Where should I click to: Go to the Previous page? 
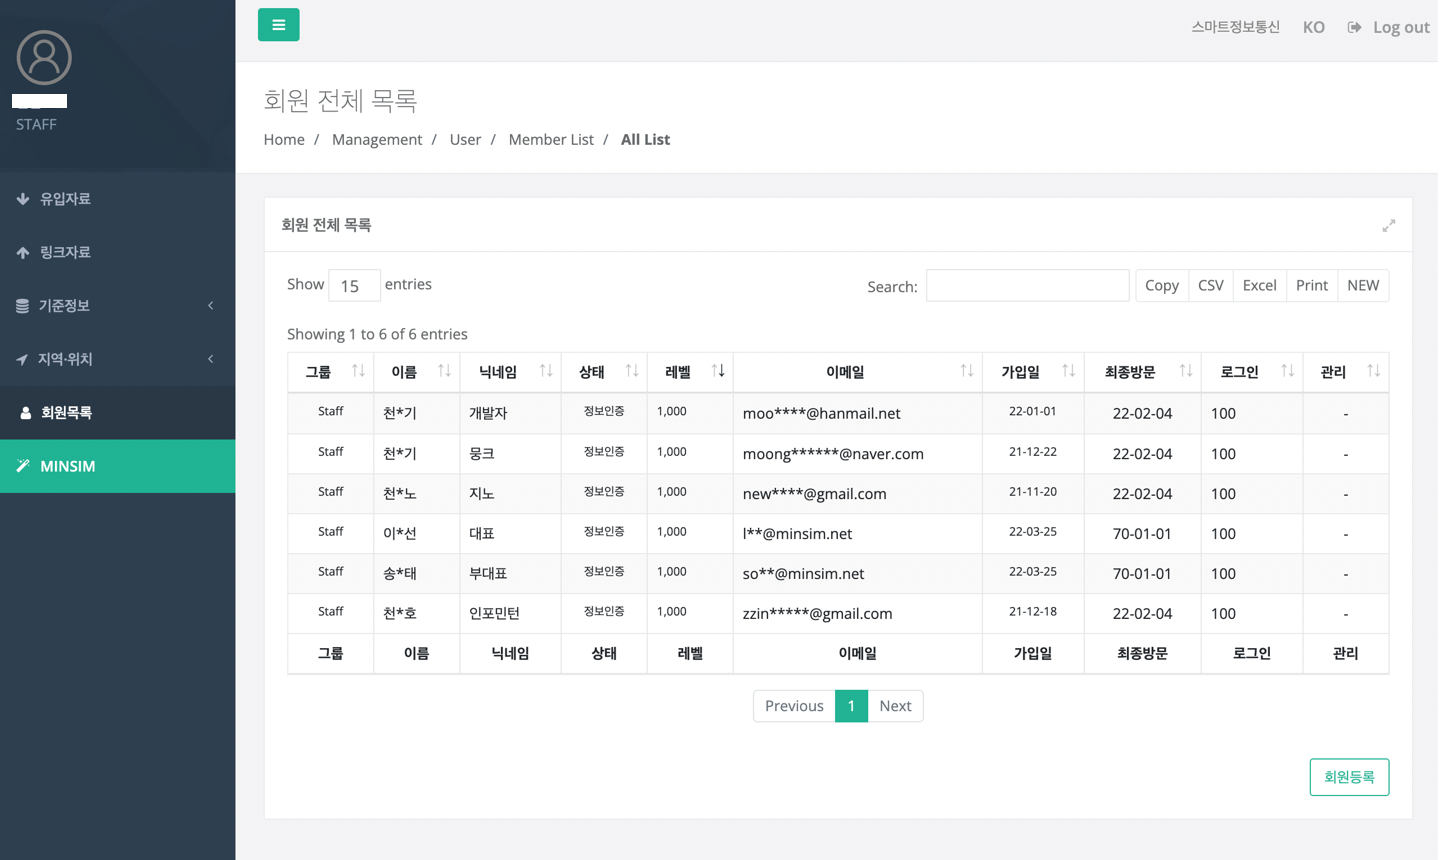(794, 706)
